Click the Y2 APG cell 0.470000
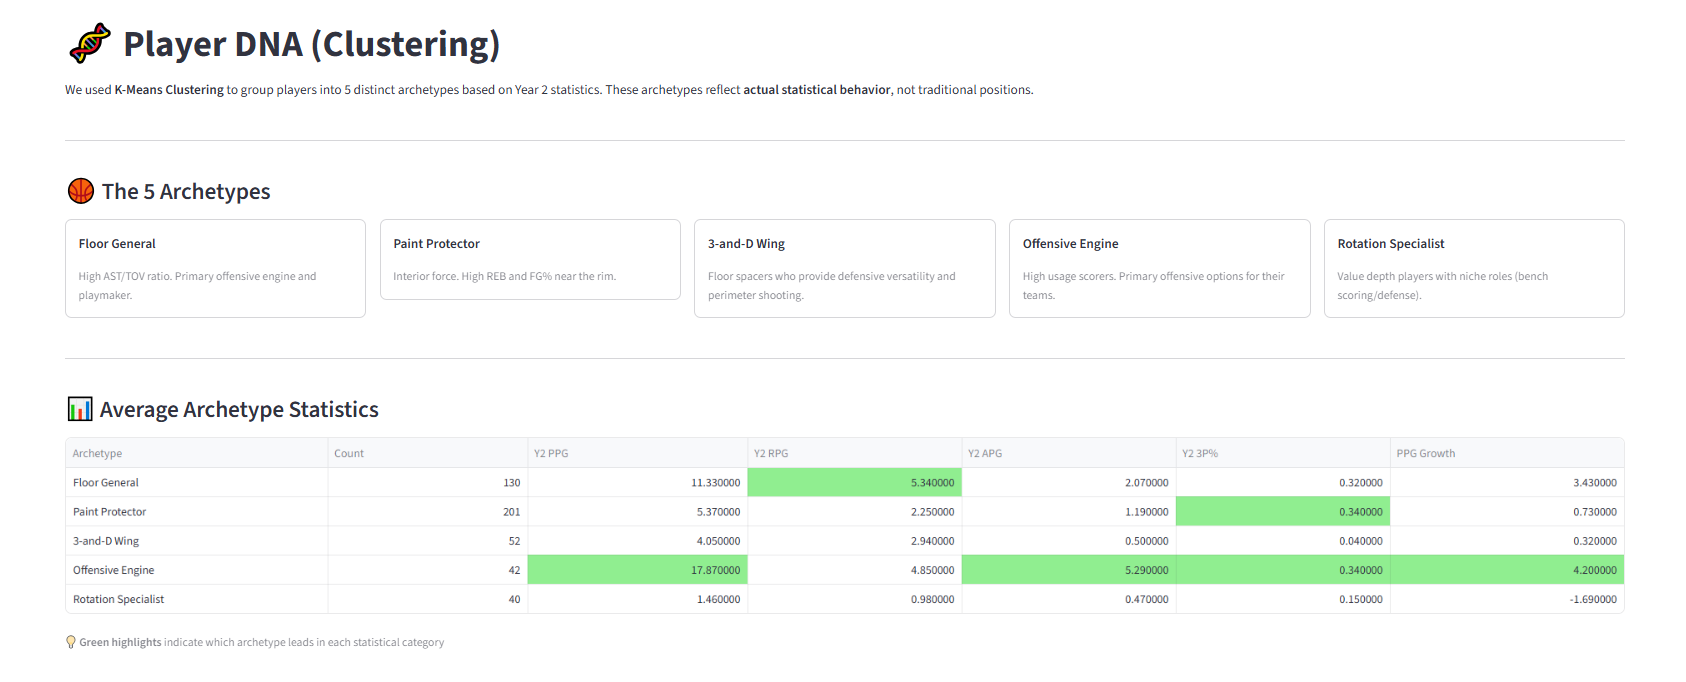The image size is (1686, 682). (1068, 599)
